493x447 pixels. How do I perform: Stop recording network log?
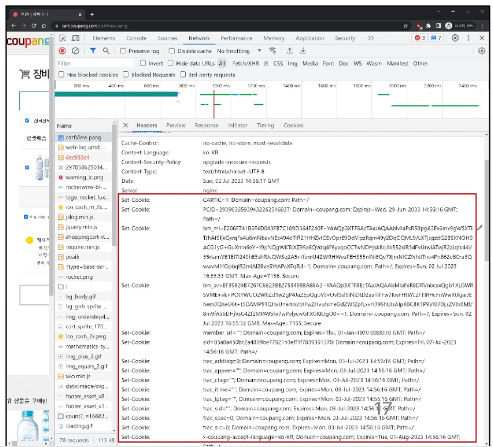(x=62, y=51)
